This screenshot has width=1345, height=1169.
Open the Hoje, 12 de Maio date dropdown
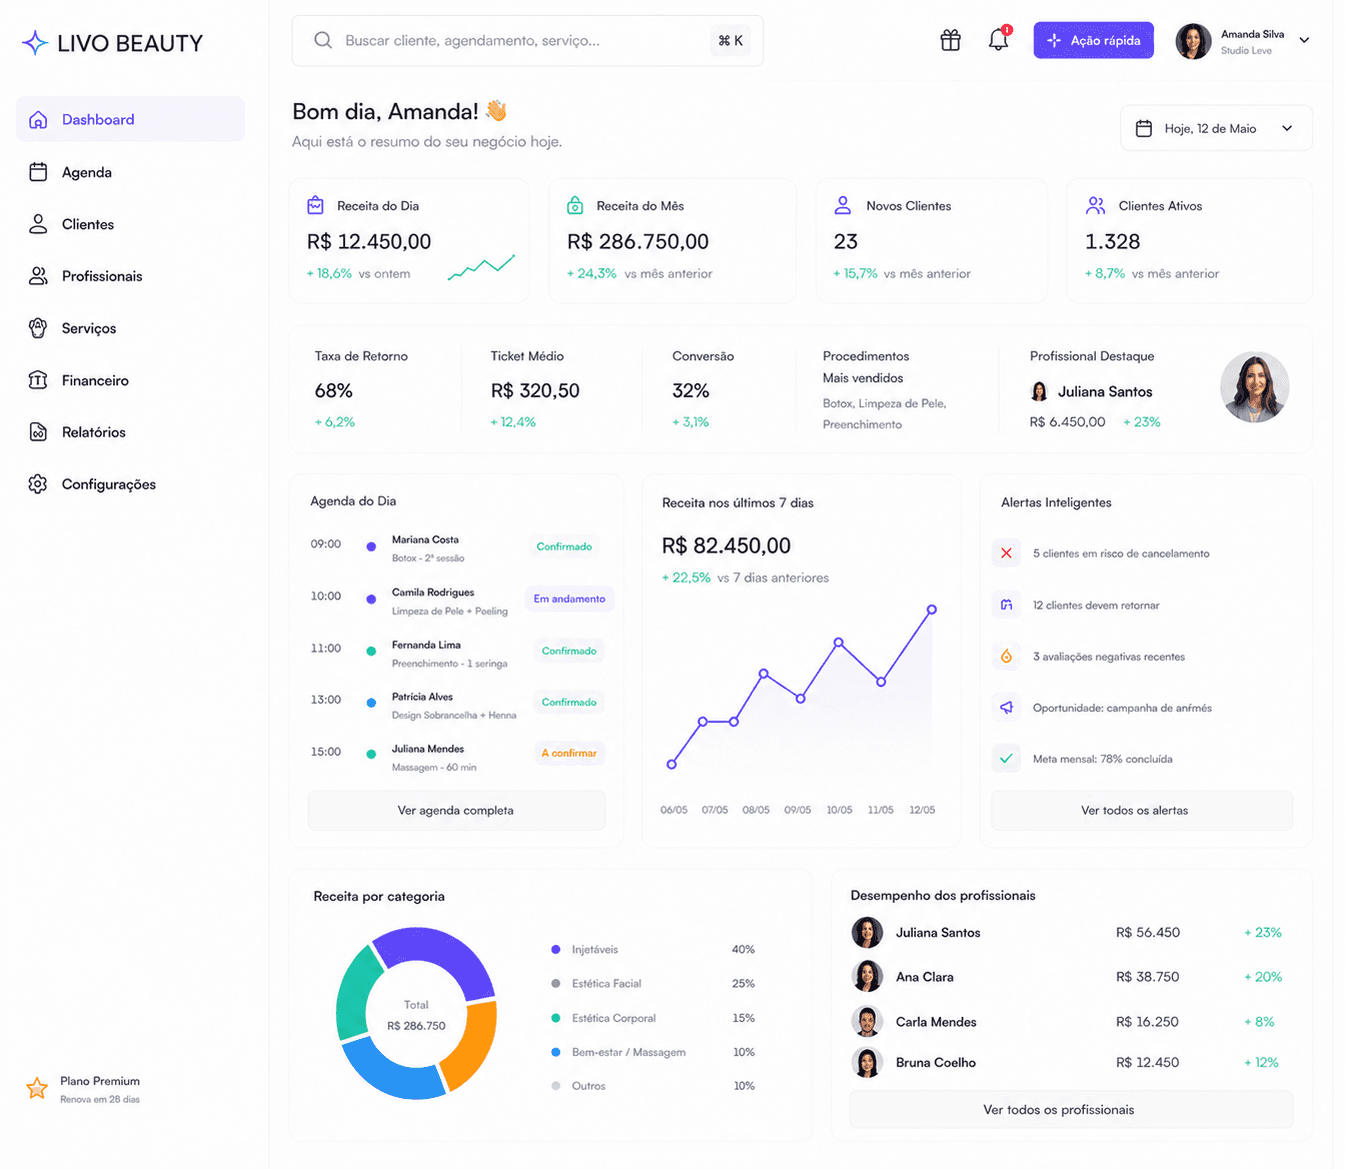point(1216,128)
